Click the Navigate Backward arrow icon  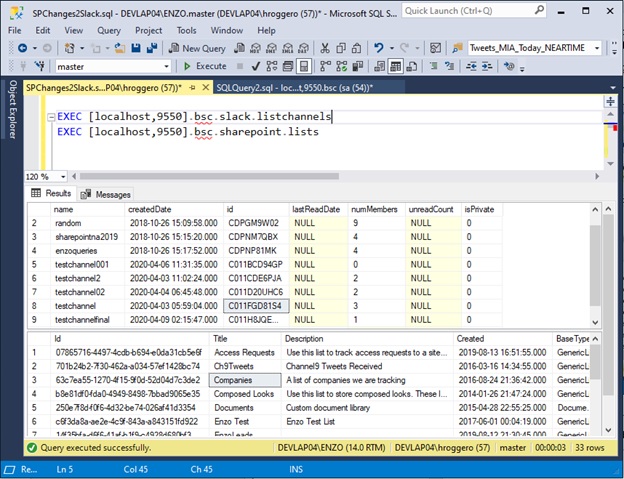click(x=23, y=48)
